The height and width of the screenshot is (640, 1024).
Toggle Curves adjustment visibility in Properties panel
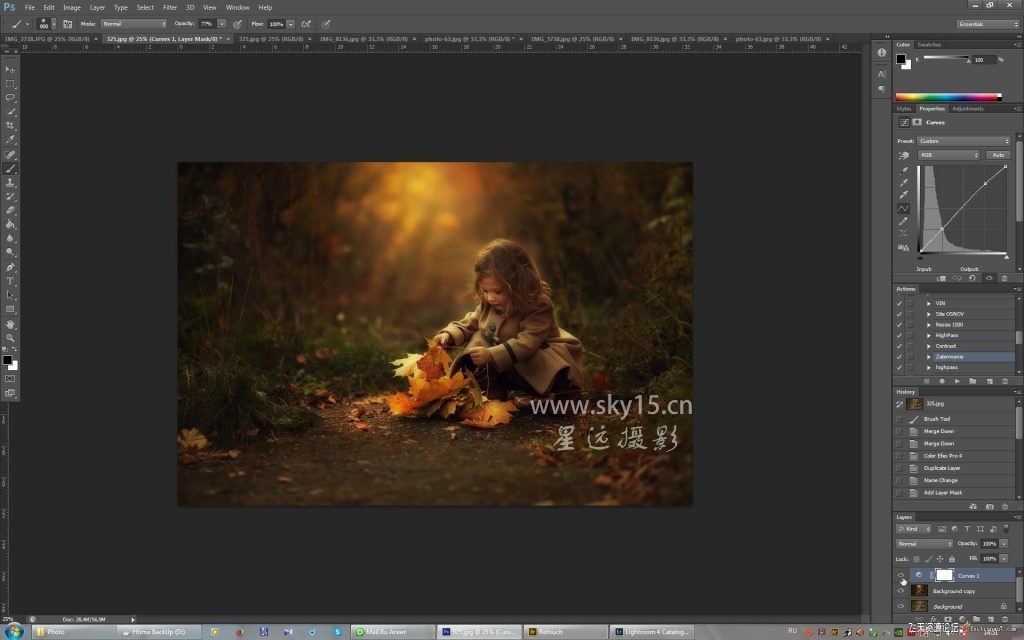989,278
